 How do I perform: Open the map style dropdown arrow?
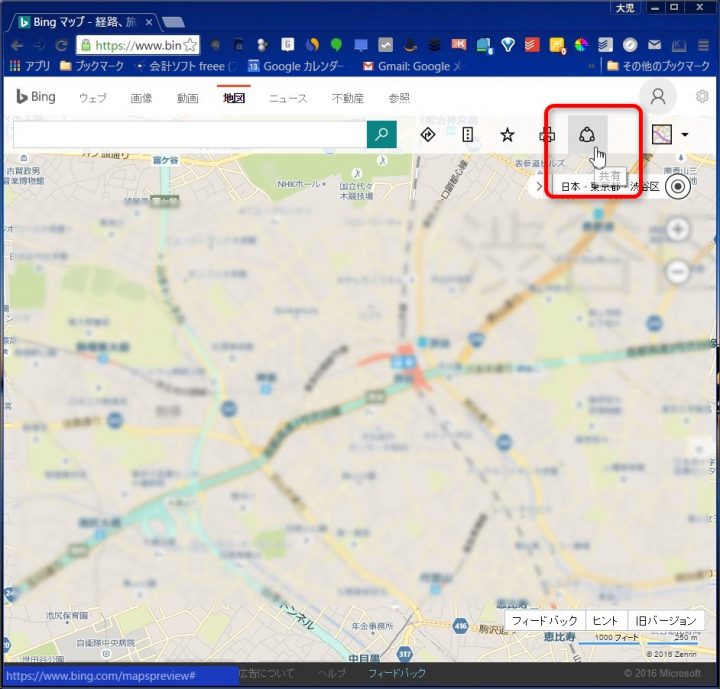coord(685,135)
